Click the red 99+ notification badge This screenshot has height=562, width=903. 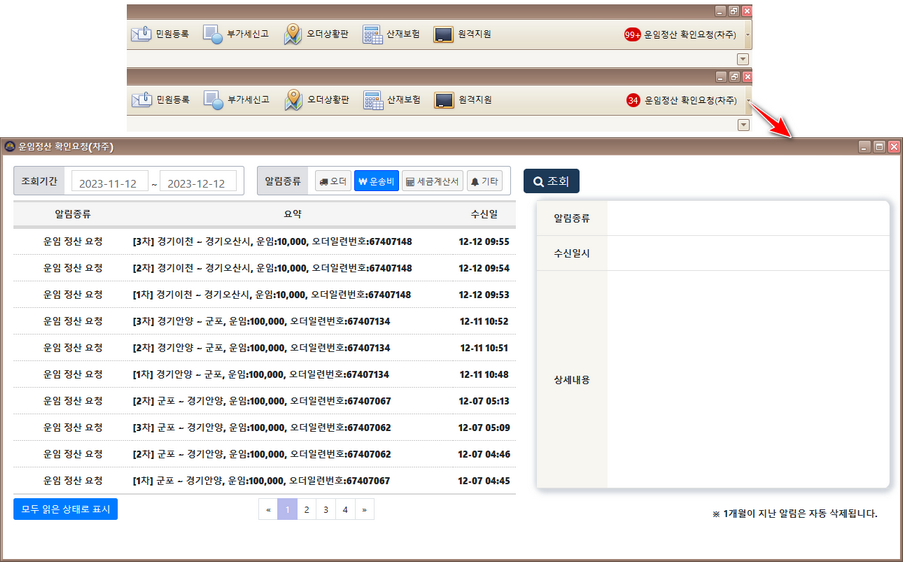coord(632,34)
